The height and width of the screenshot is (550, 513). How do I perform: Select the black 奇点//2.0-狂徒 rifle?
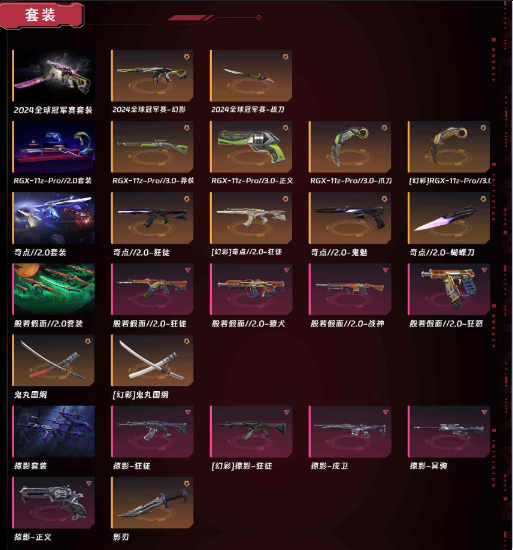pos(152,218)
